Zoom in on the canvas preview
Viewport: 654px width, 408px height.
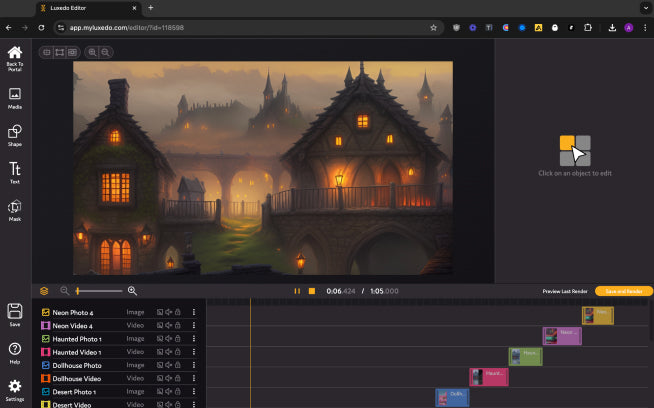pyautogui.click(x=92, y=52)
